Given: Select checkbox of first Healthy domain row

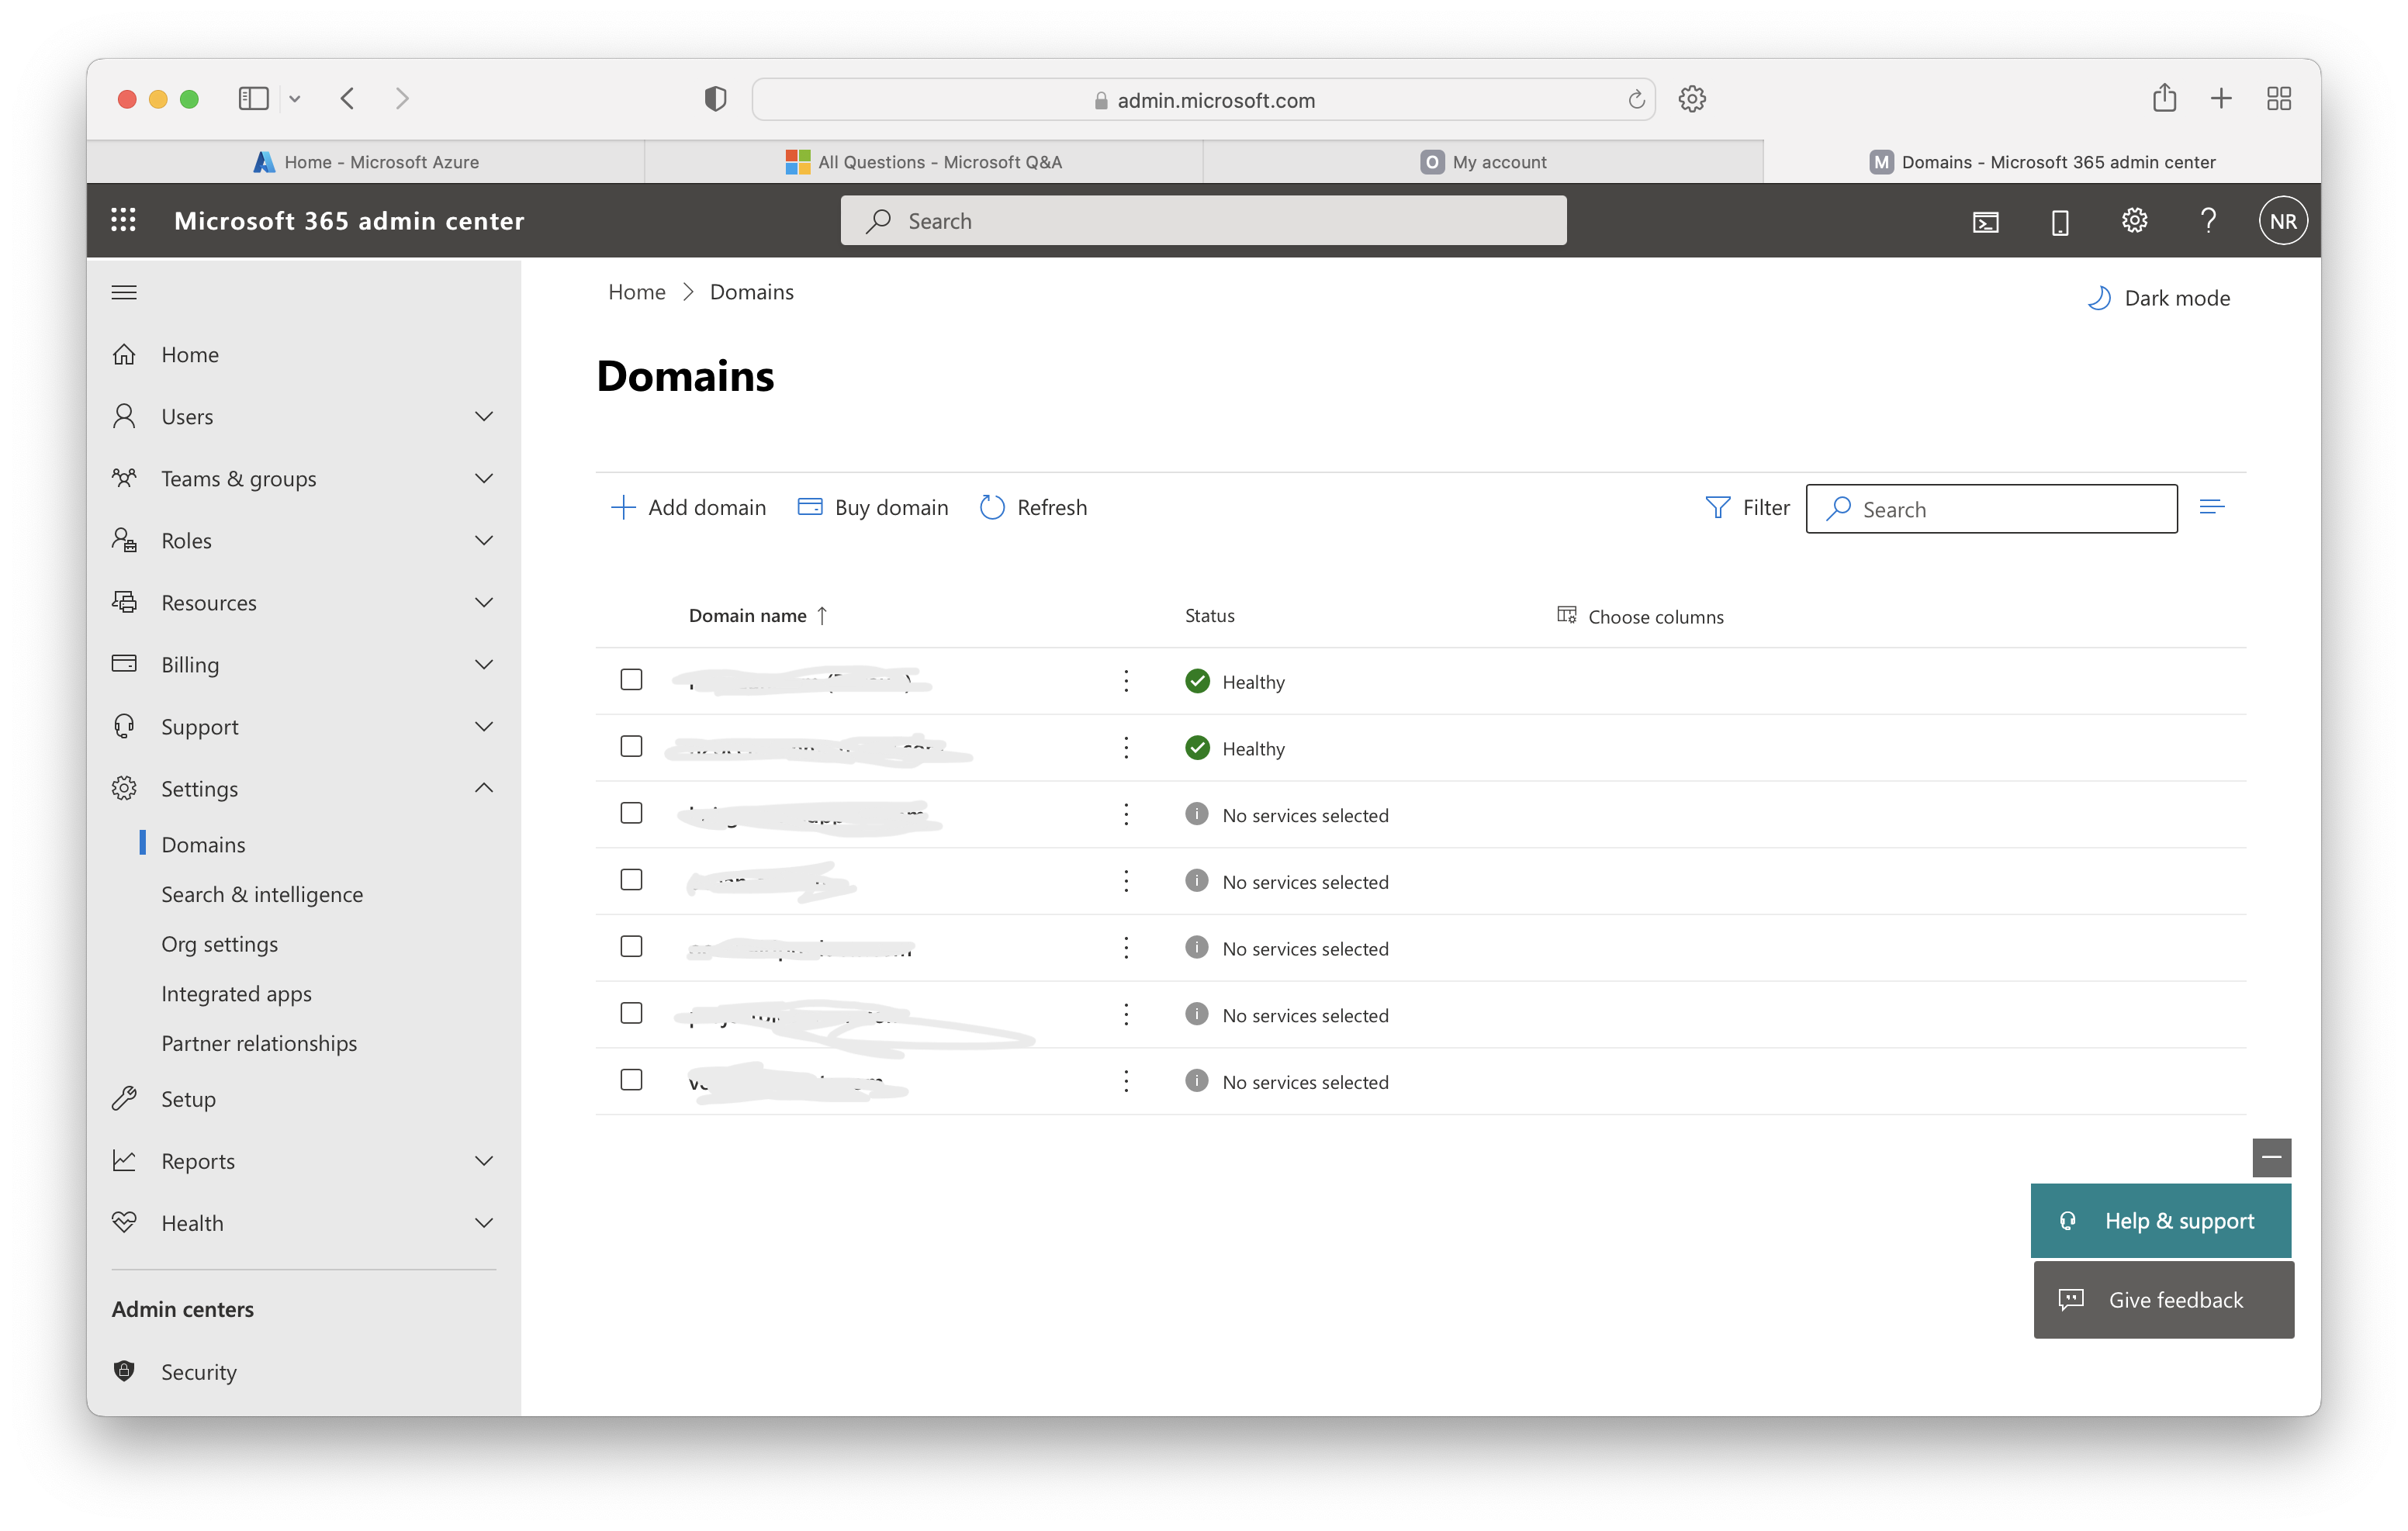Looking at the screenshot, I should 631,680.
